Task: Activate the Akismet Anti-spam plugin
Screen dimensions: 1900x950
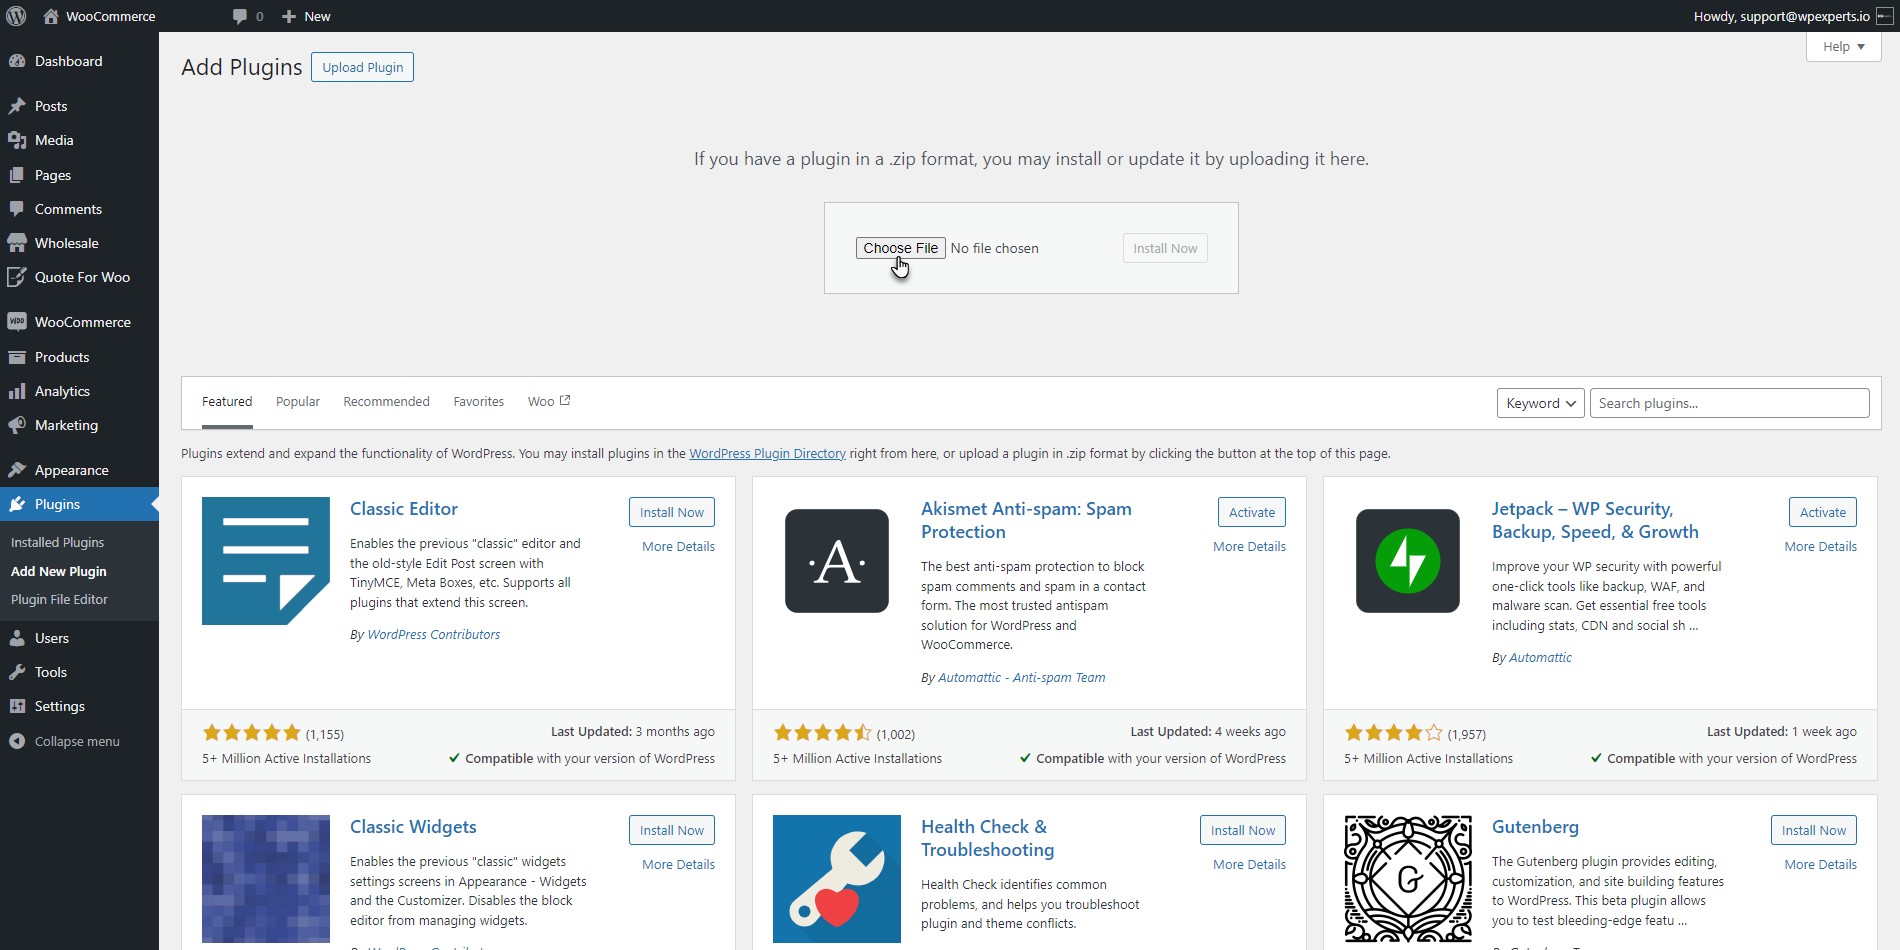Action: [x=1252, y=512]
